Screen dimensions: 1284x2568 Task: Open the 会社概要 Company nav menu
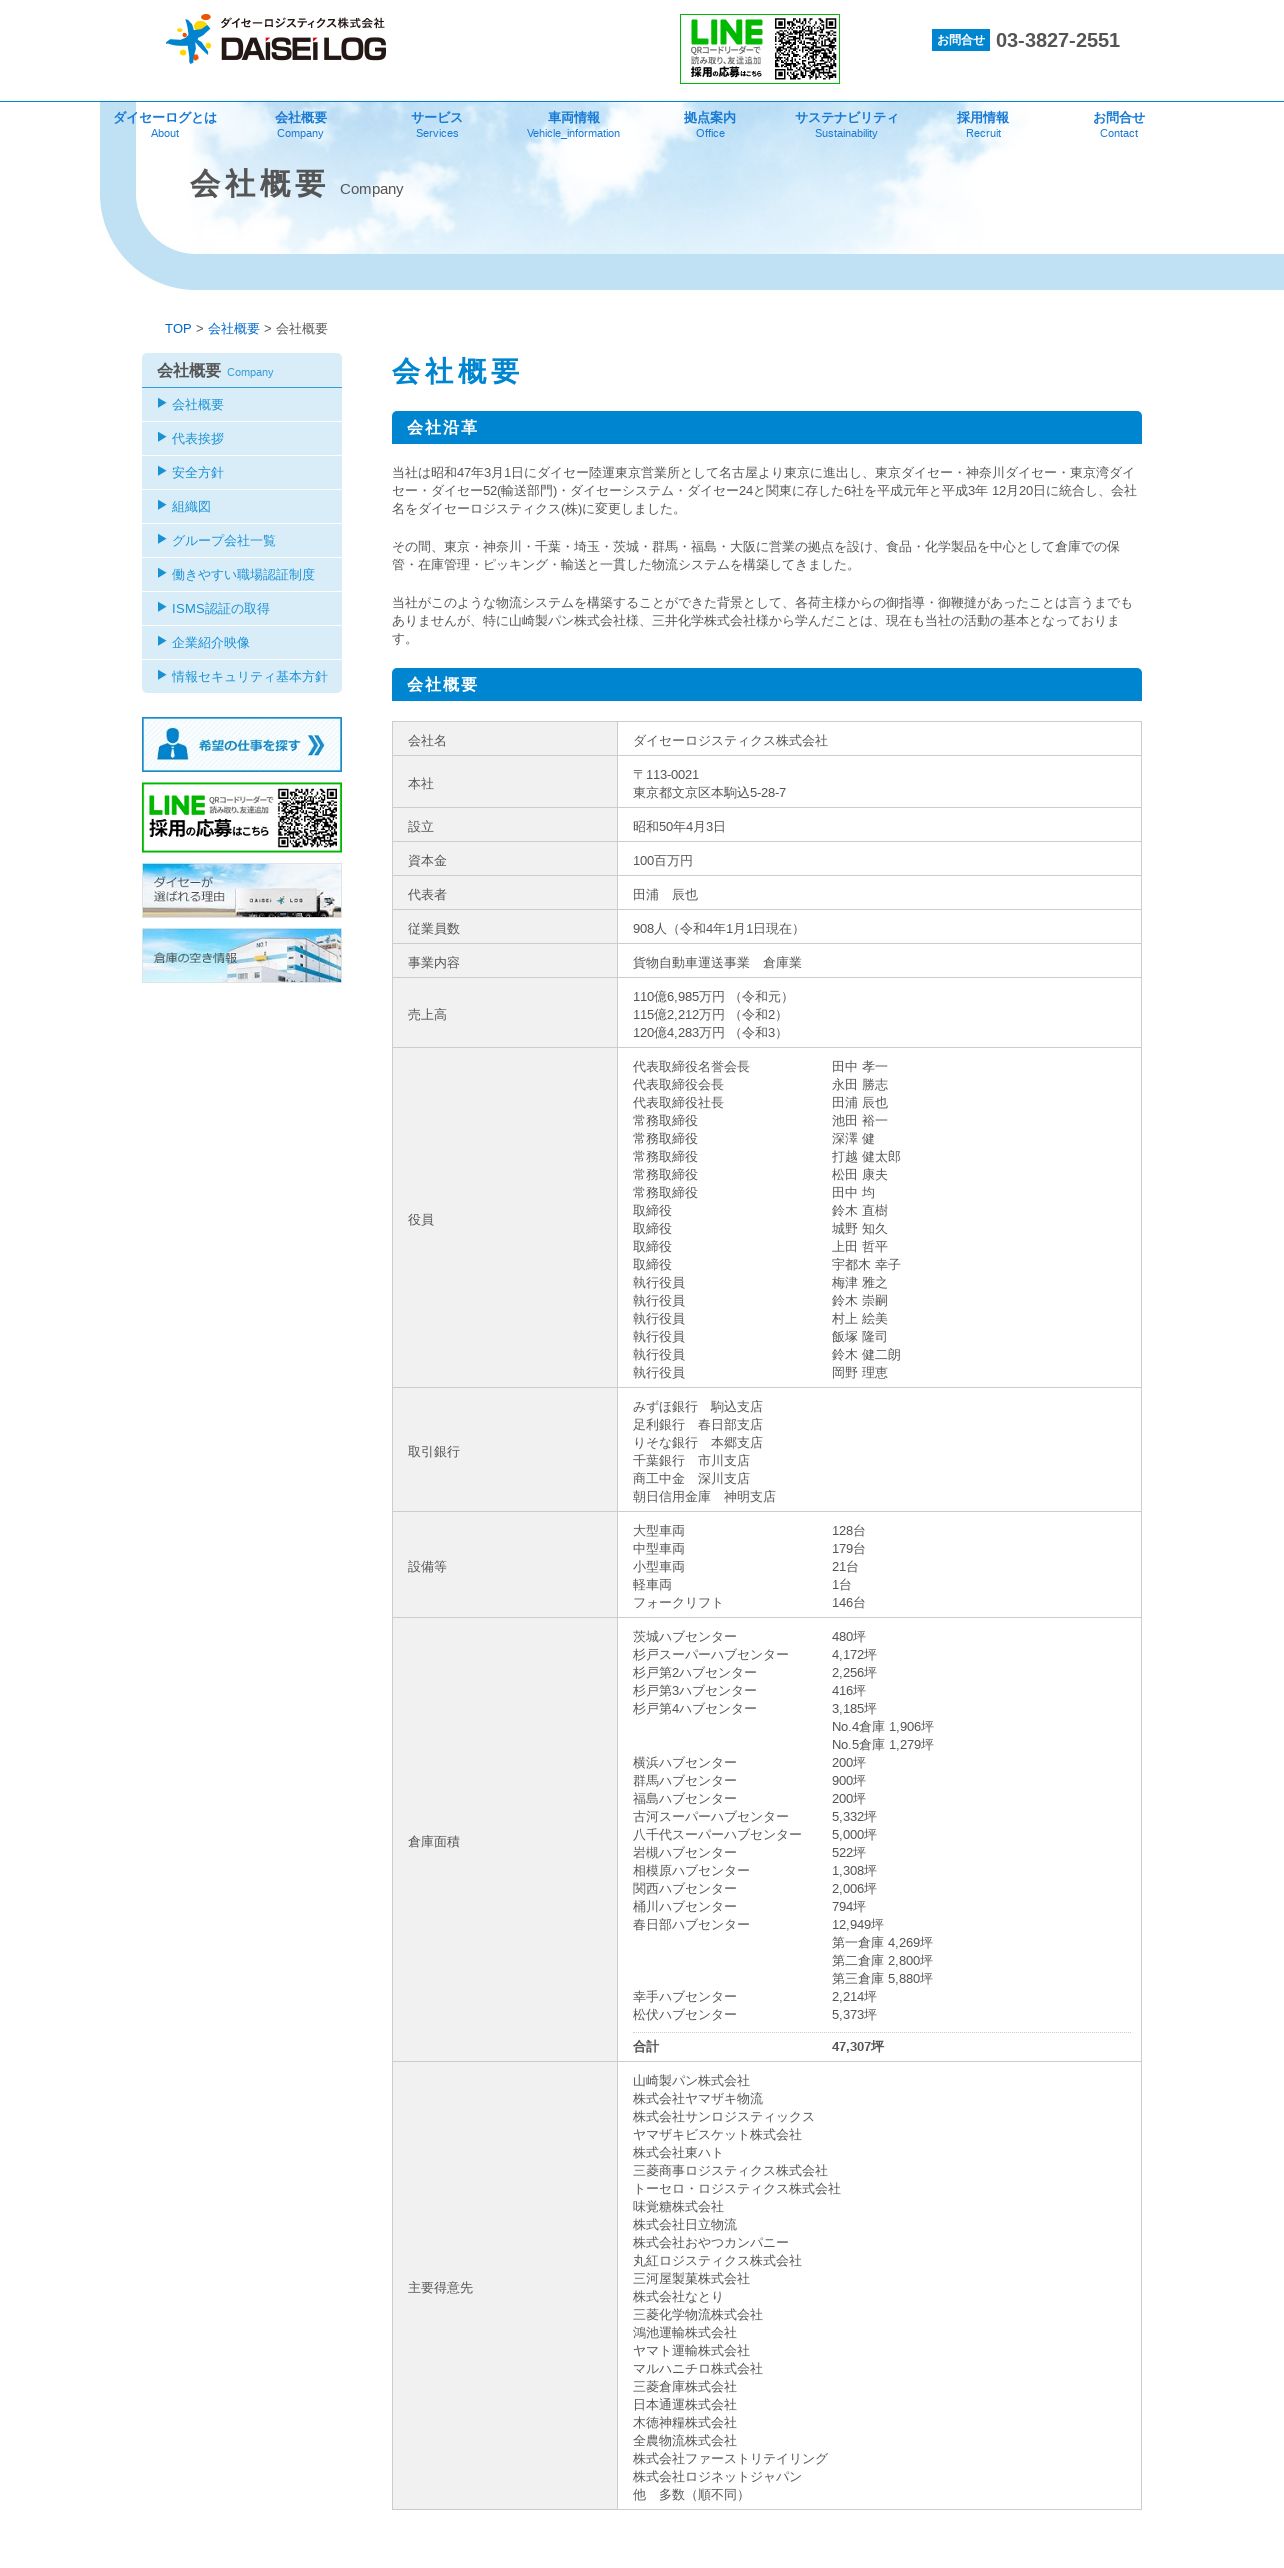pyautogui.click(x=301, y=124)
